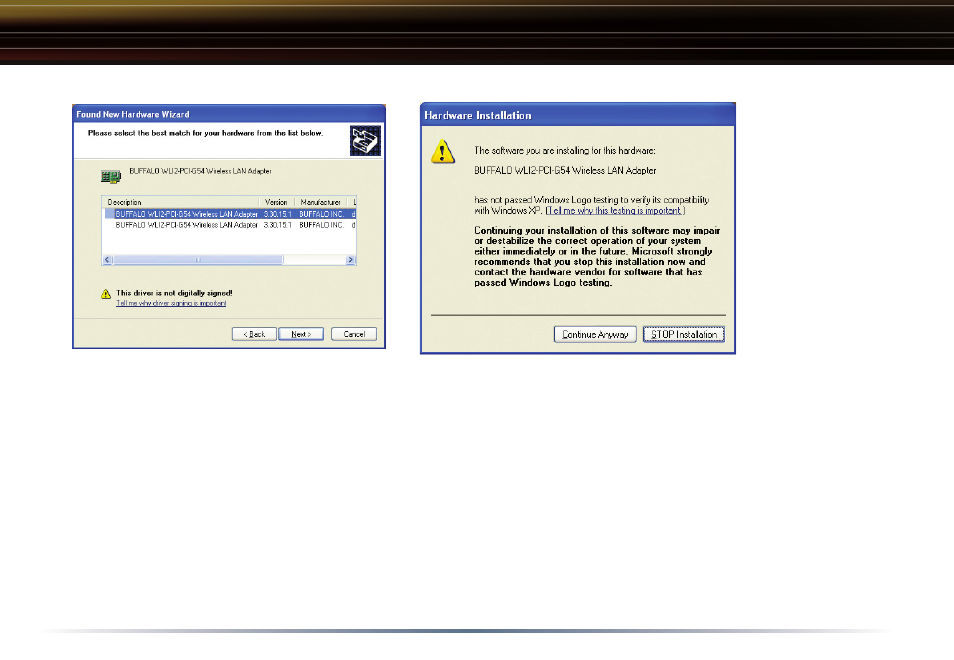Click the 3.30.15.1 version in highlighted row

(x=277, y=214)
